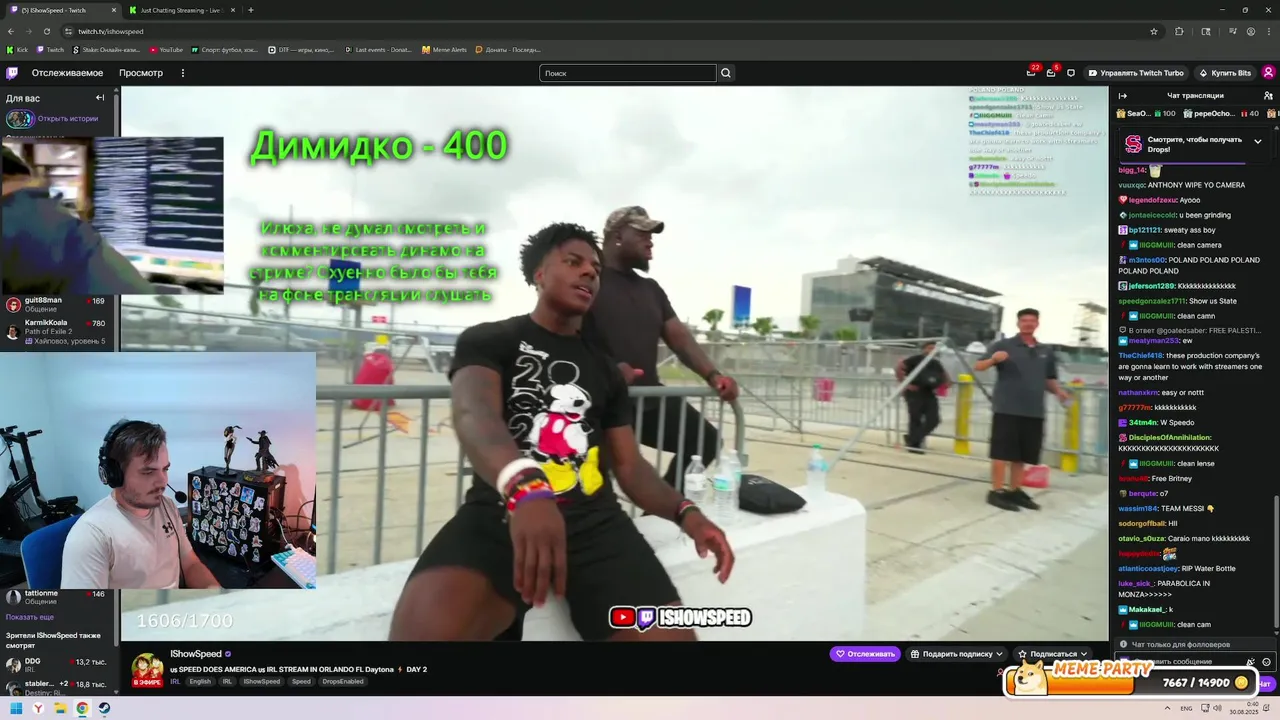This screenshot has width=1280, height=720.
Task: Open the Twitch bookmark in bookmarks bar
Action: coord(50,49)
